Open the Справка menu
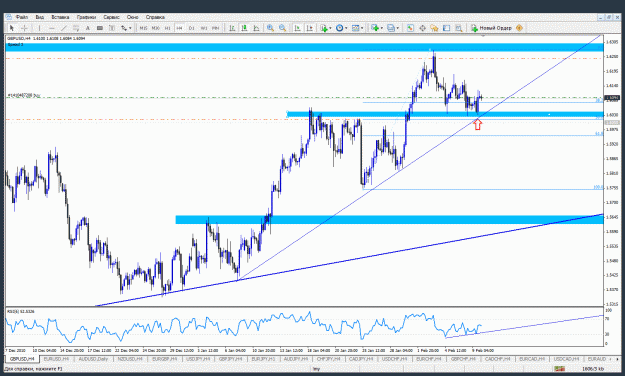Image resolution: width=625 pixels, height=376 pixels. pos(155,17)
